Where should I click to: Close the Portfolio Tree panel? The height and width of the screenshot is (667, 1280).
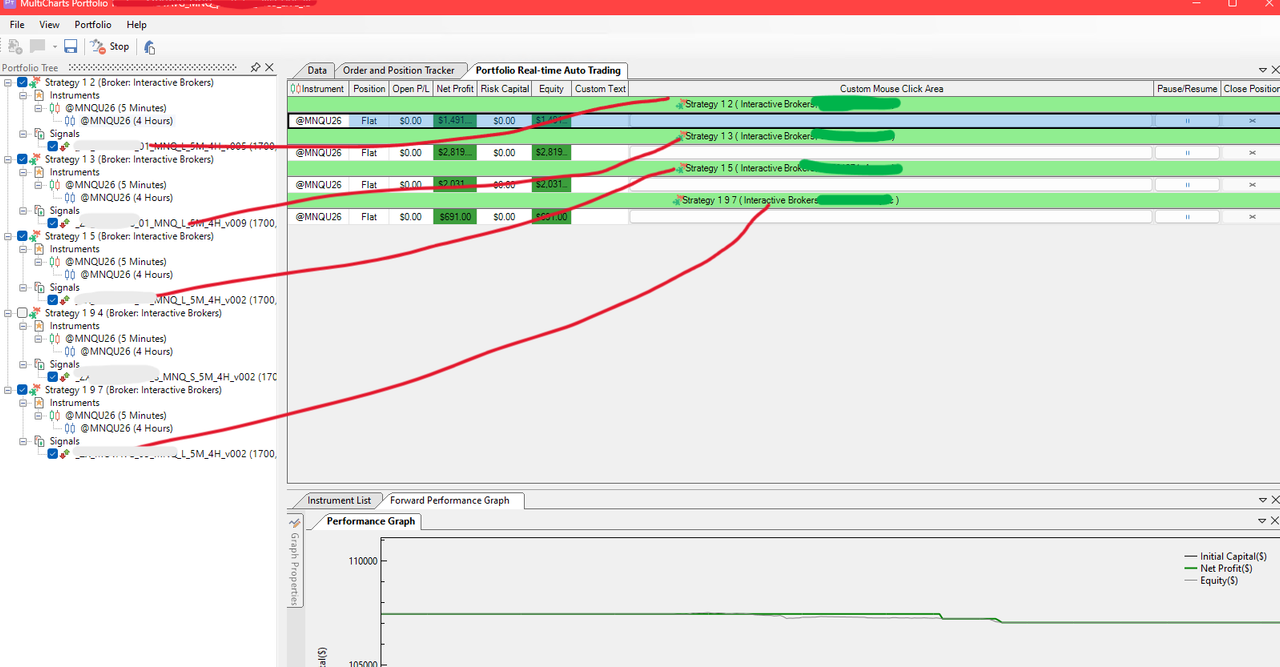[x=269, y=68]
